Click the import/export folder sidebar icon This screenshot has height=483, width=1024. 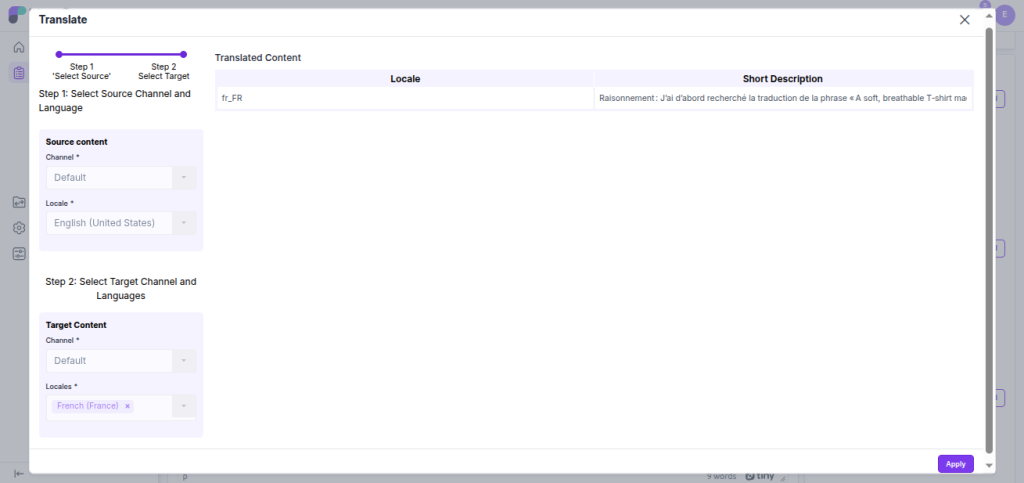click(18, 202)
